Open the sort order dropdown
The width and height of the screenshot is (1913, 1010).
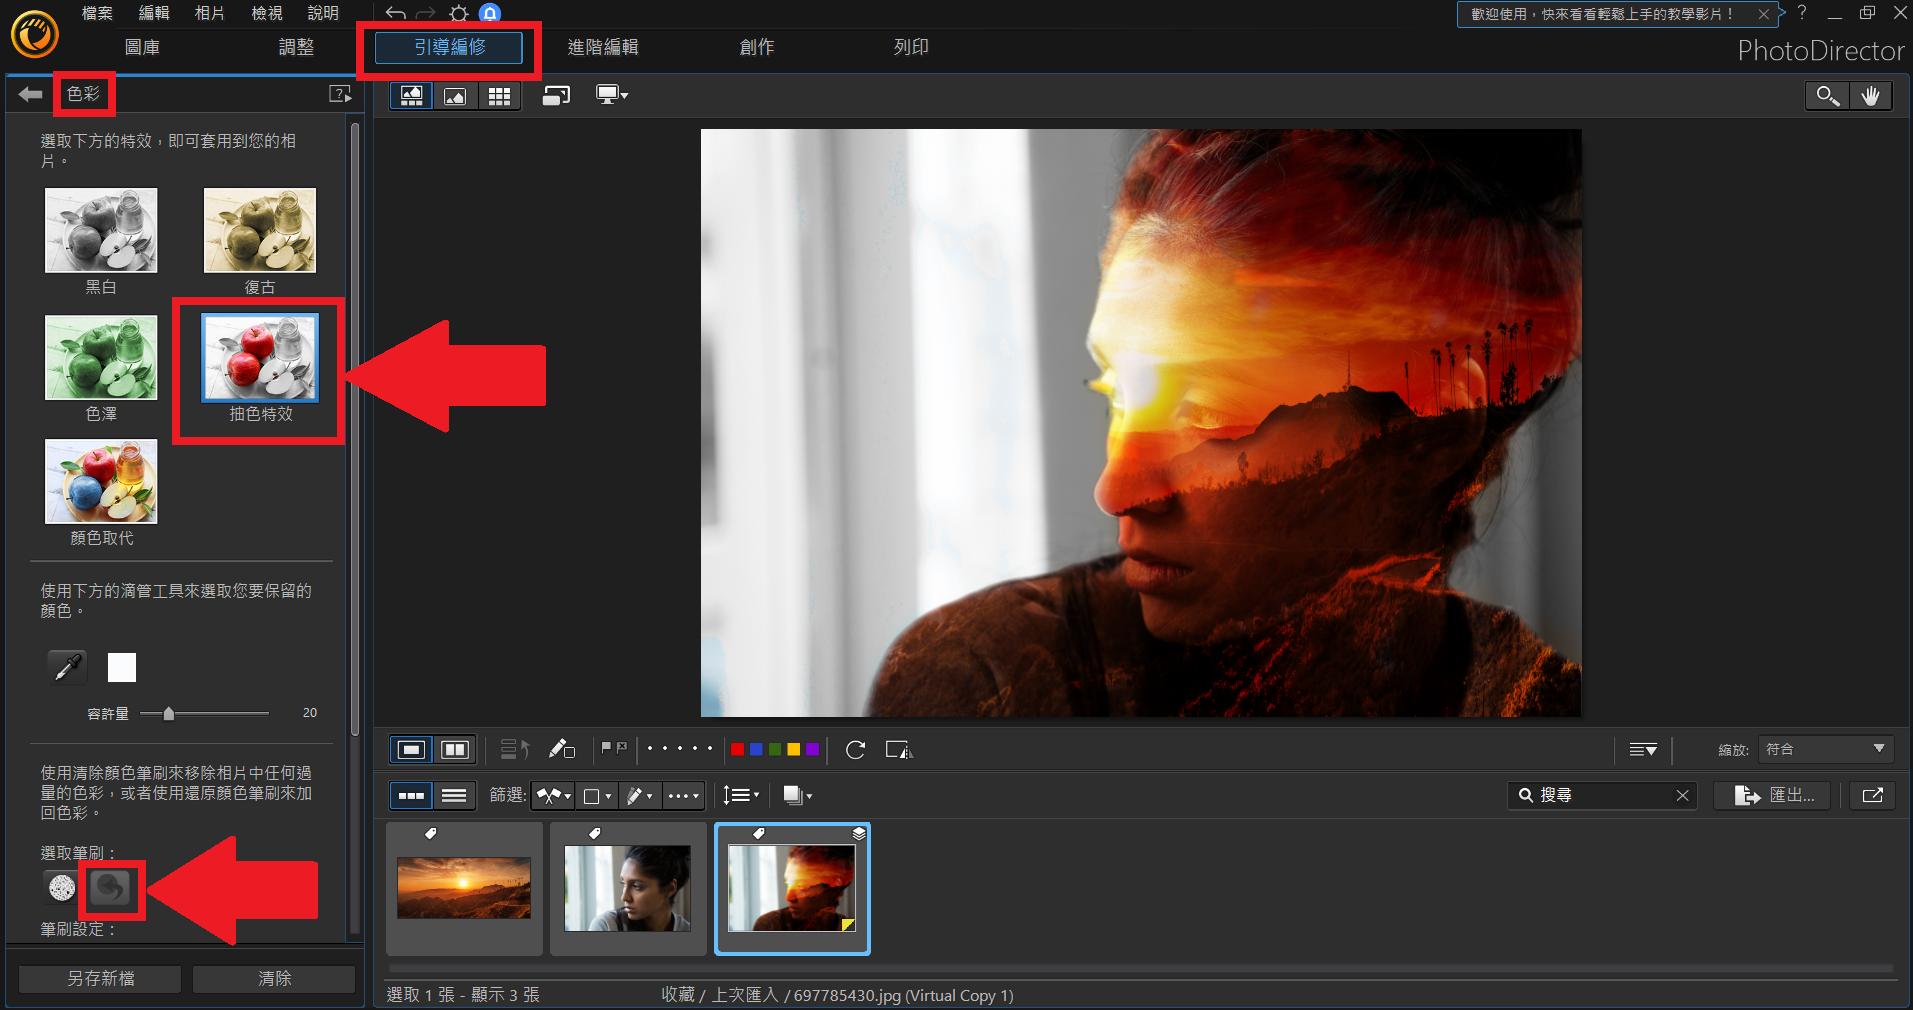click(x=741, y=796)
